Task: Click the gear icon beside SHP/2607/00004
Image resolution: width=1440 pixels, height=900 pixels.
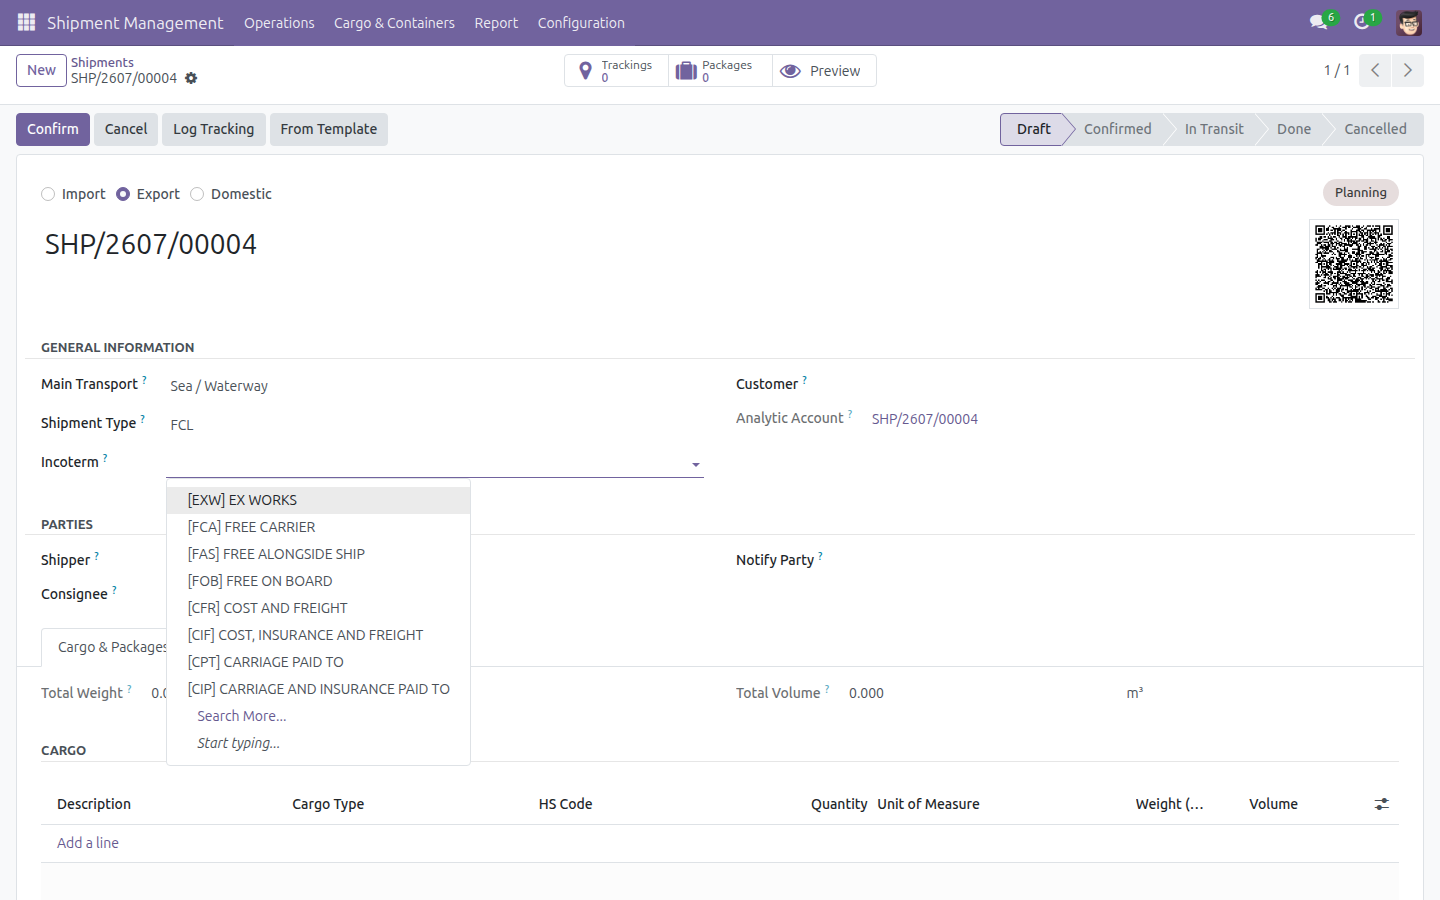Action: (191, 78)
